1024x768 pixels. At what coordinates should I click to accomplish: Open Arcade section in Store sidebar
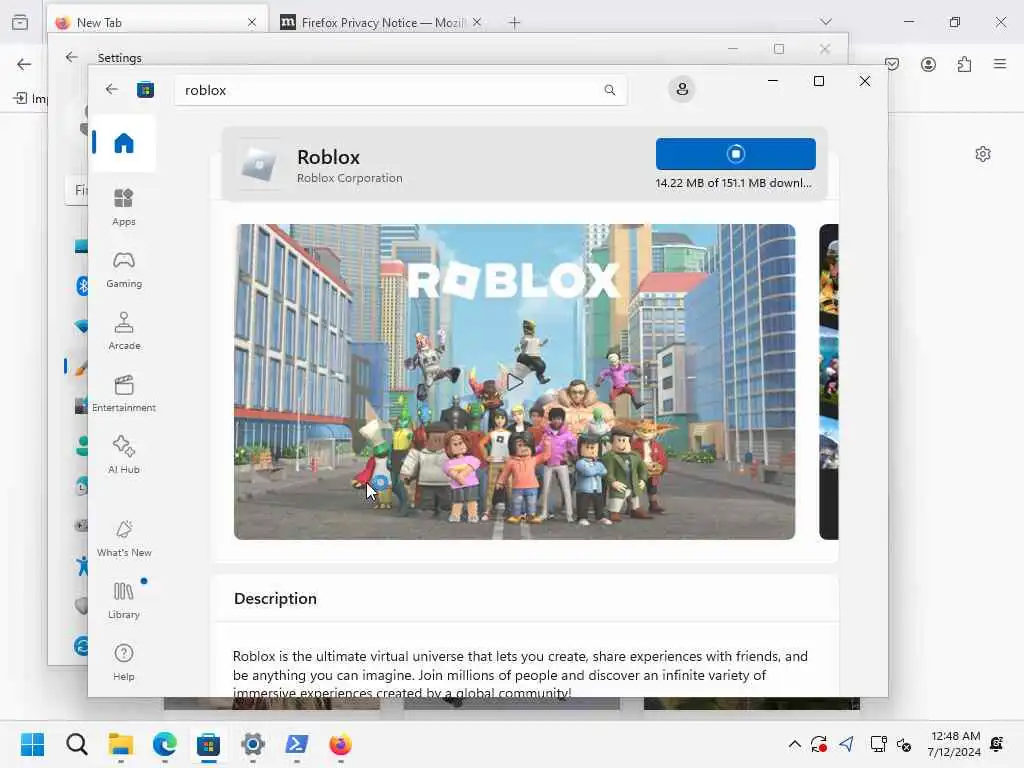tap(123, 331)
